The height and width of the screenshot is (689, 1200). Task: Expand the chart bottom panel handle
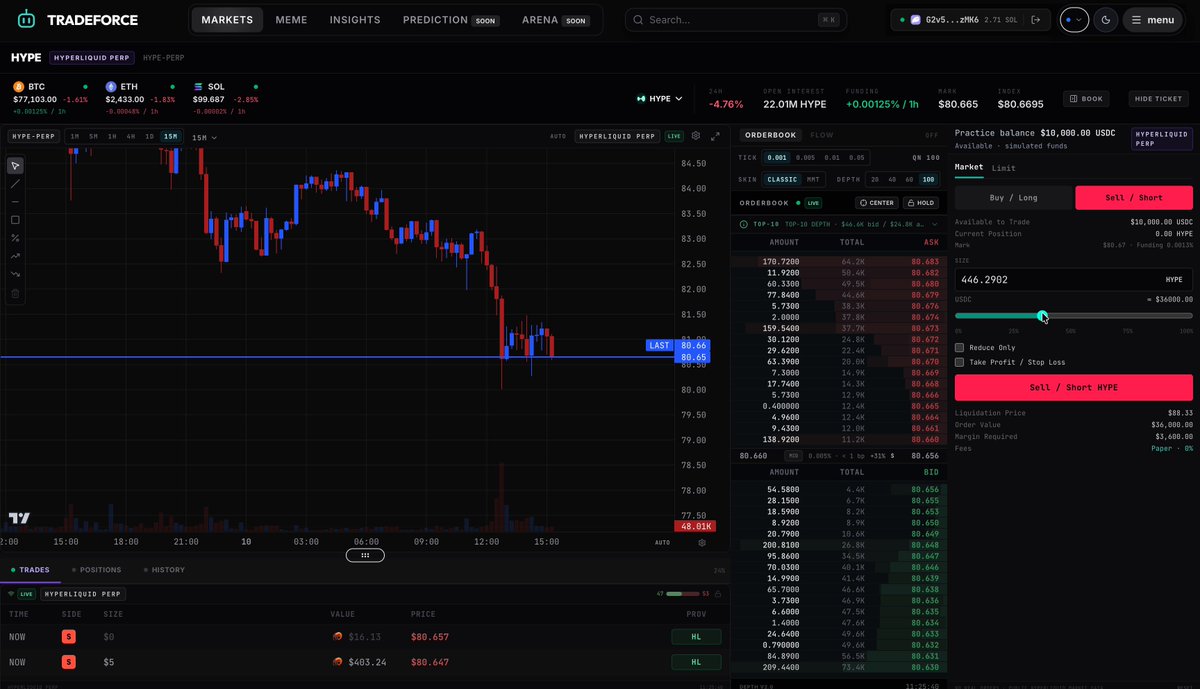coord(365,554)
